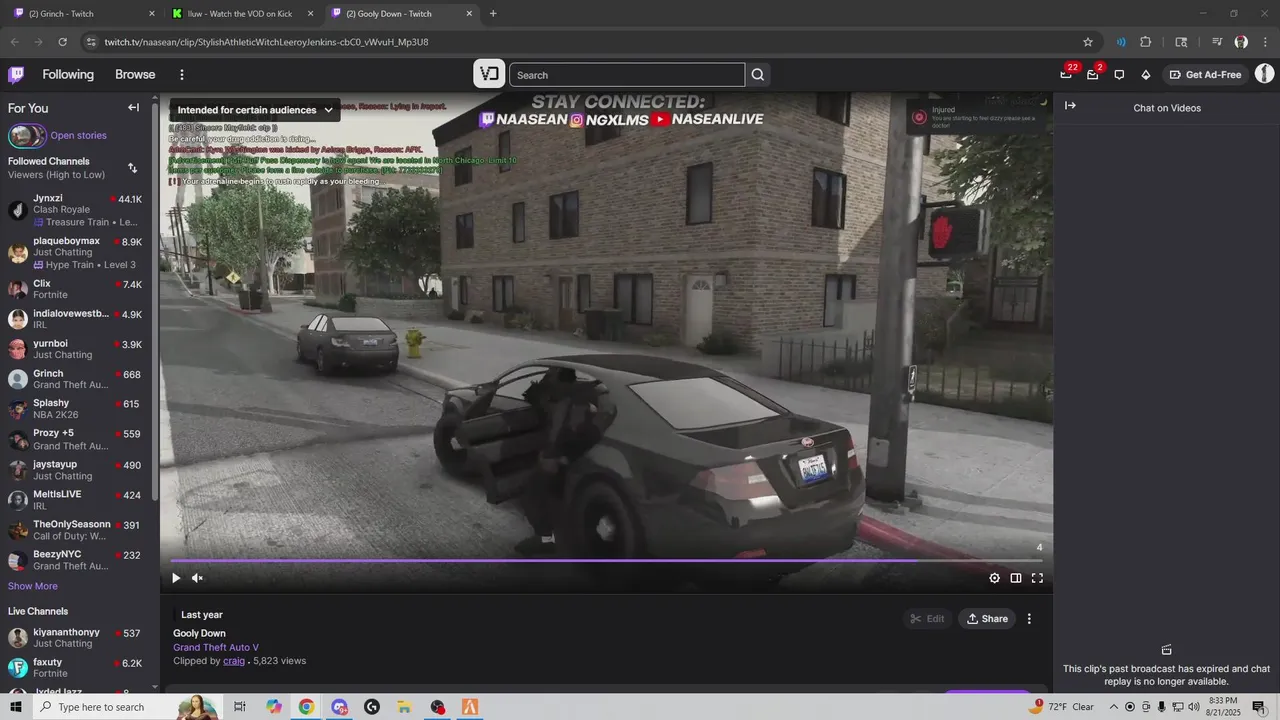Open the Chrome profile avatar
Image resolution: width=1280 pixels, height=720 pixels.
(x=1241, y=42)
